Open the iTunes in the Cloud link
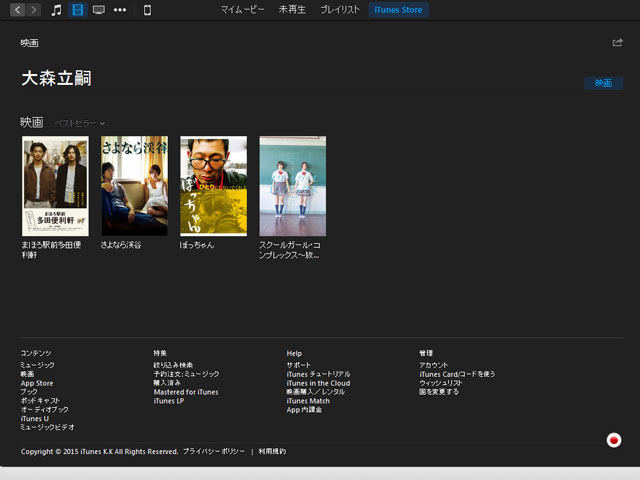Image resolution: width=640 pixels, height=480 pixels. pos(318,383)
